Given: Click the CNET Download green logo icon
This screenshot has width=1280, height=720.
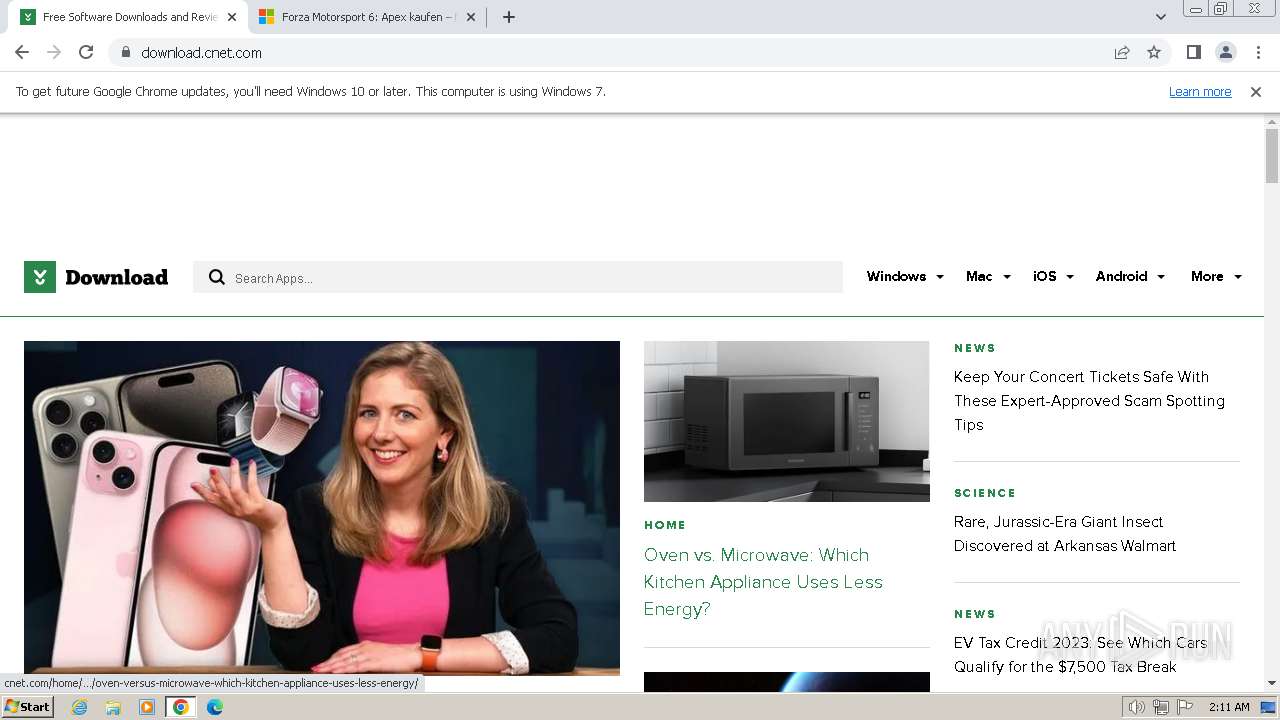Looking at the screenshot, I should 40,277.
